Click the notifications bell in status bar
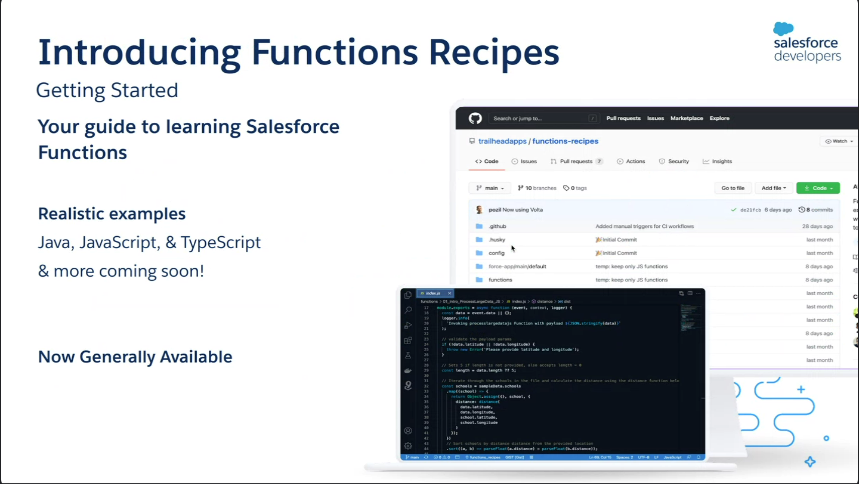Image resolution: width=859 pixels, height=484 pixels. click(698, 457)
